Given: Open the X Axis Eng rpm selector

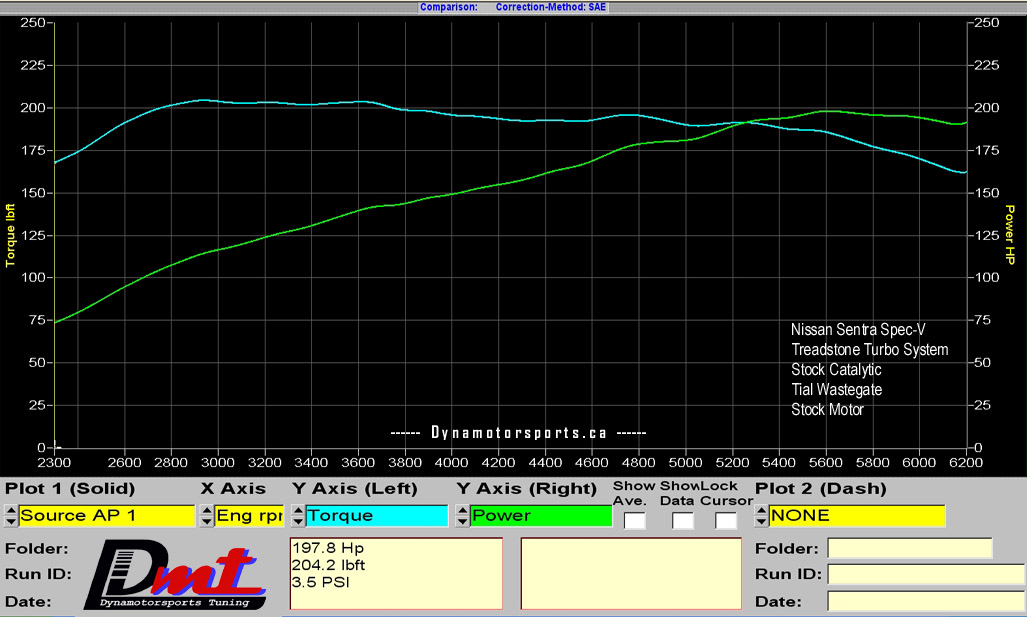Looking at the screenshot, I should 249,515.
